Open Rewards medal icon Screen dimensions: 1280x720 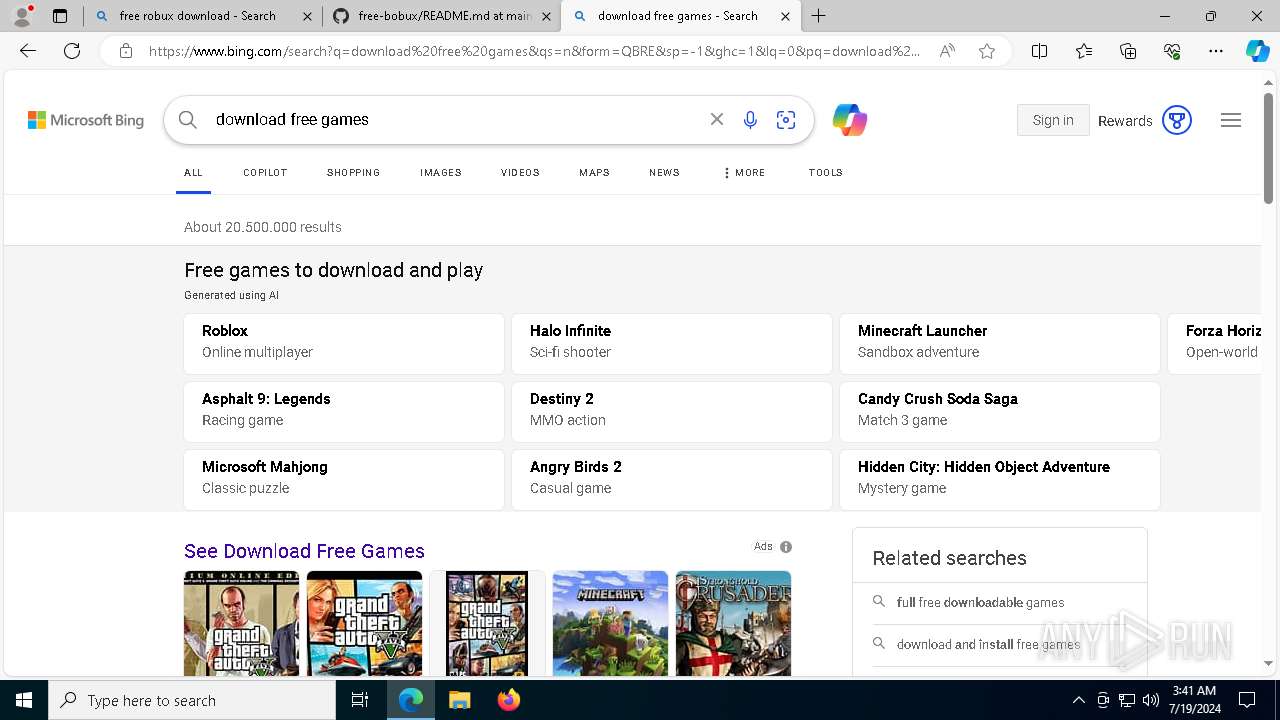click(x=1177, y=120)
